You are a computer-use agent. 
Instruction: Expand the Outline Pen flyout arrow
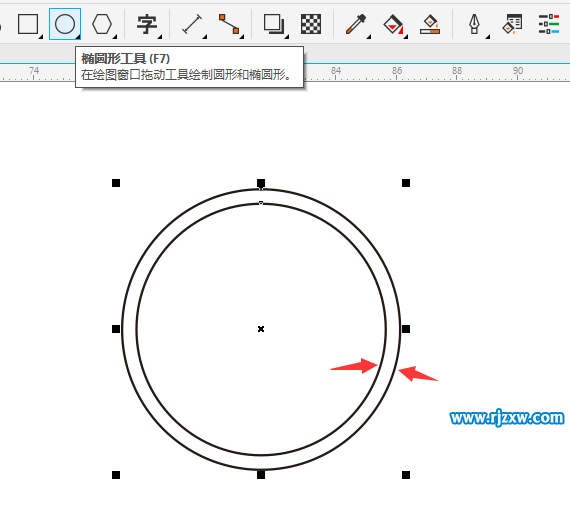pos(487,37)
